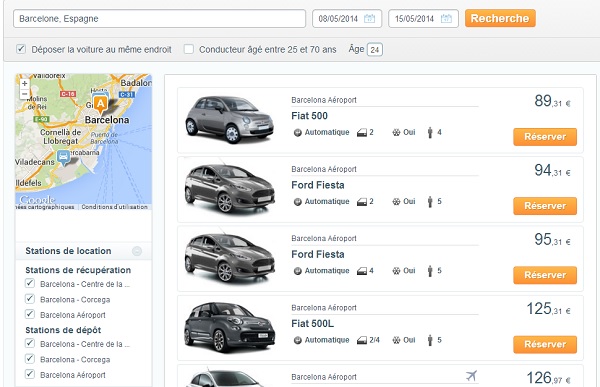Click the 95,31 € Ford Fiesta transmission icon
Viewport: 600px width, 387px height.
pyautogui.click(x=297, y=271)
